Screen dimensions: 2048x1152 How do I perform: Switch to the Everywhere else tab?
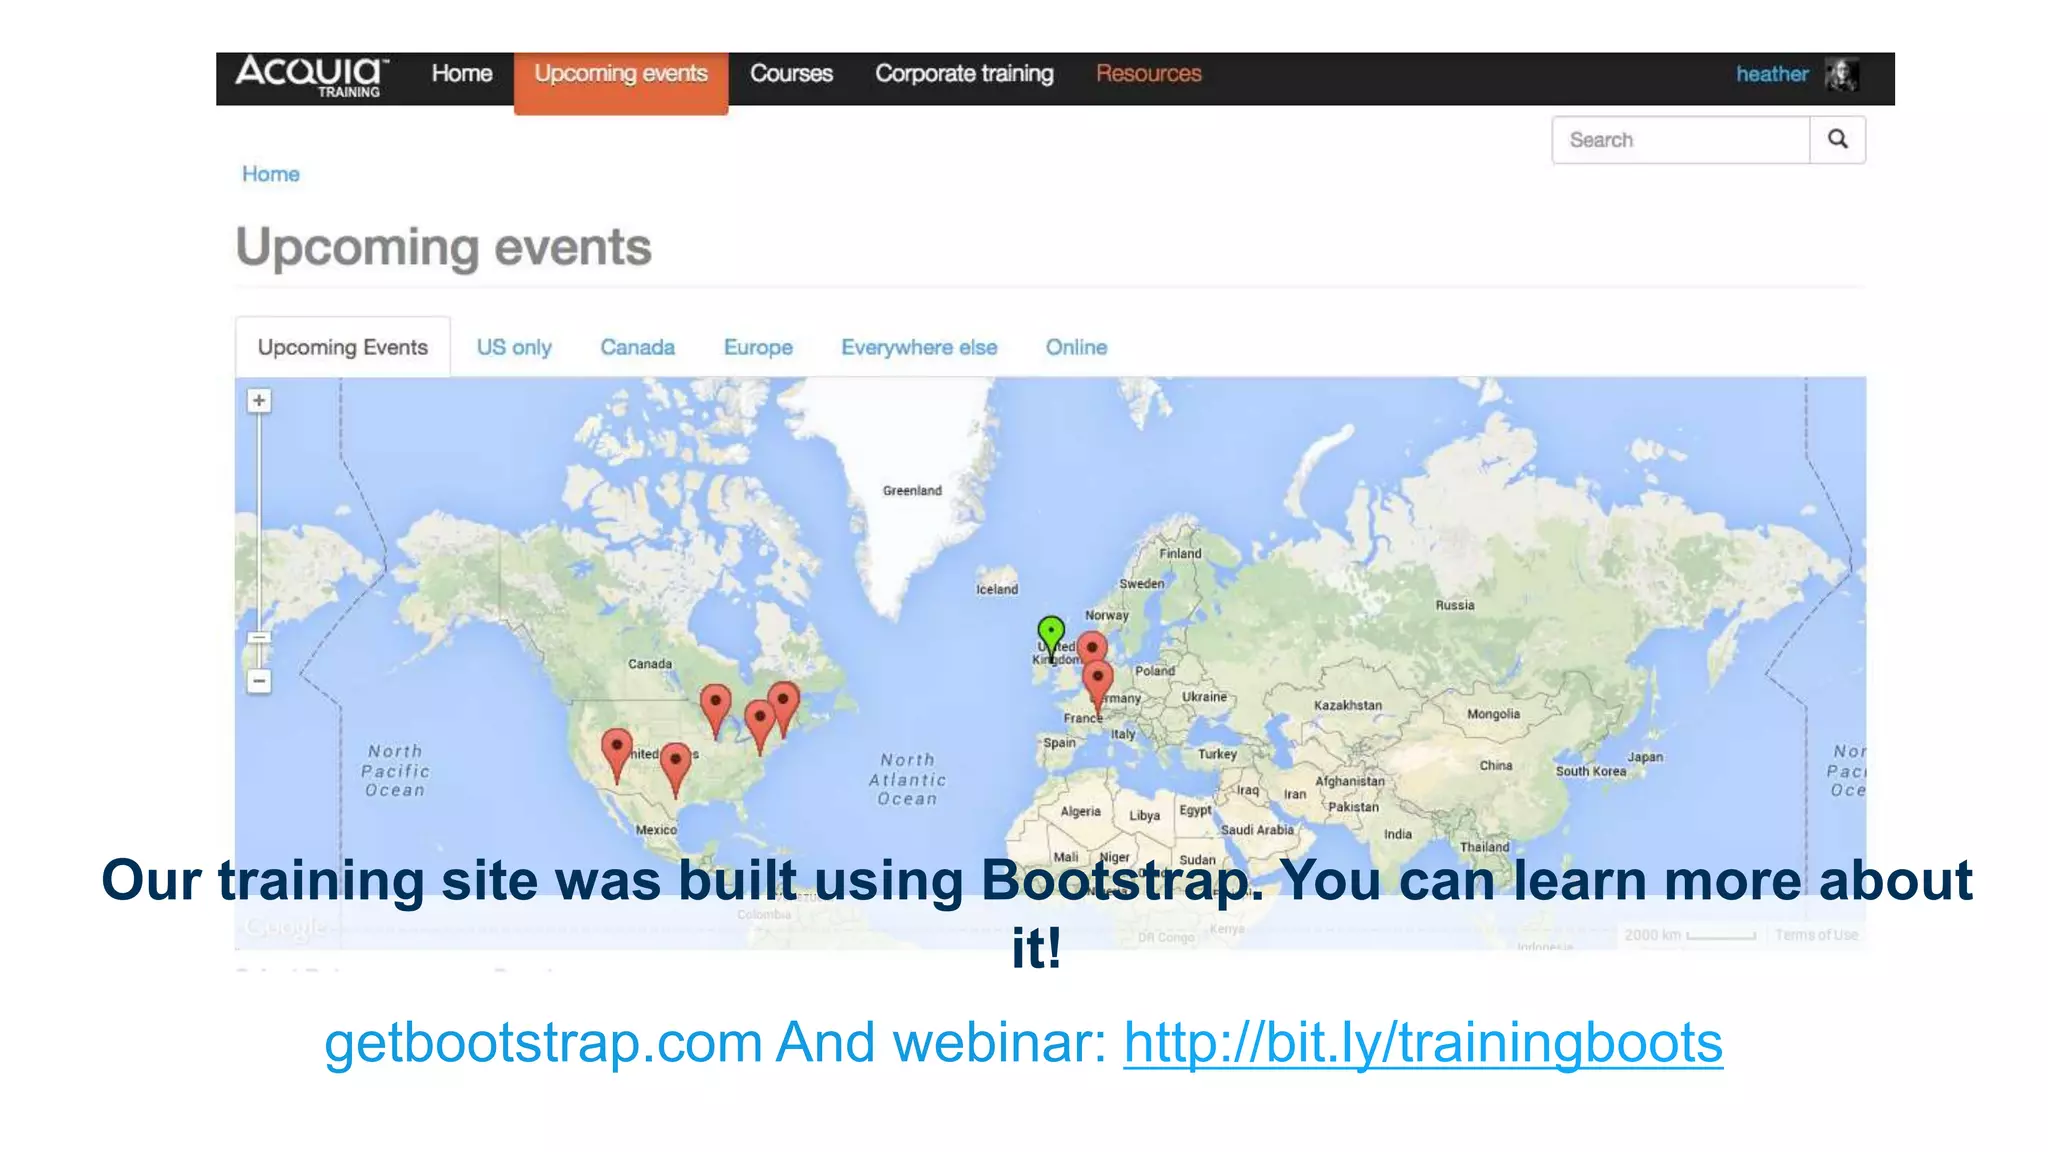(919, 347)
